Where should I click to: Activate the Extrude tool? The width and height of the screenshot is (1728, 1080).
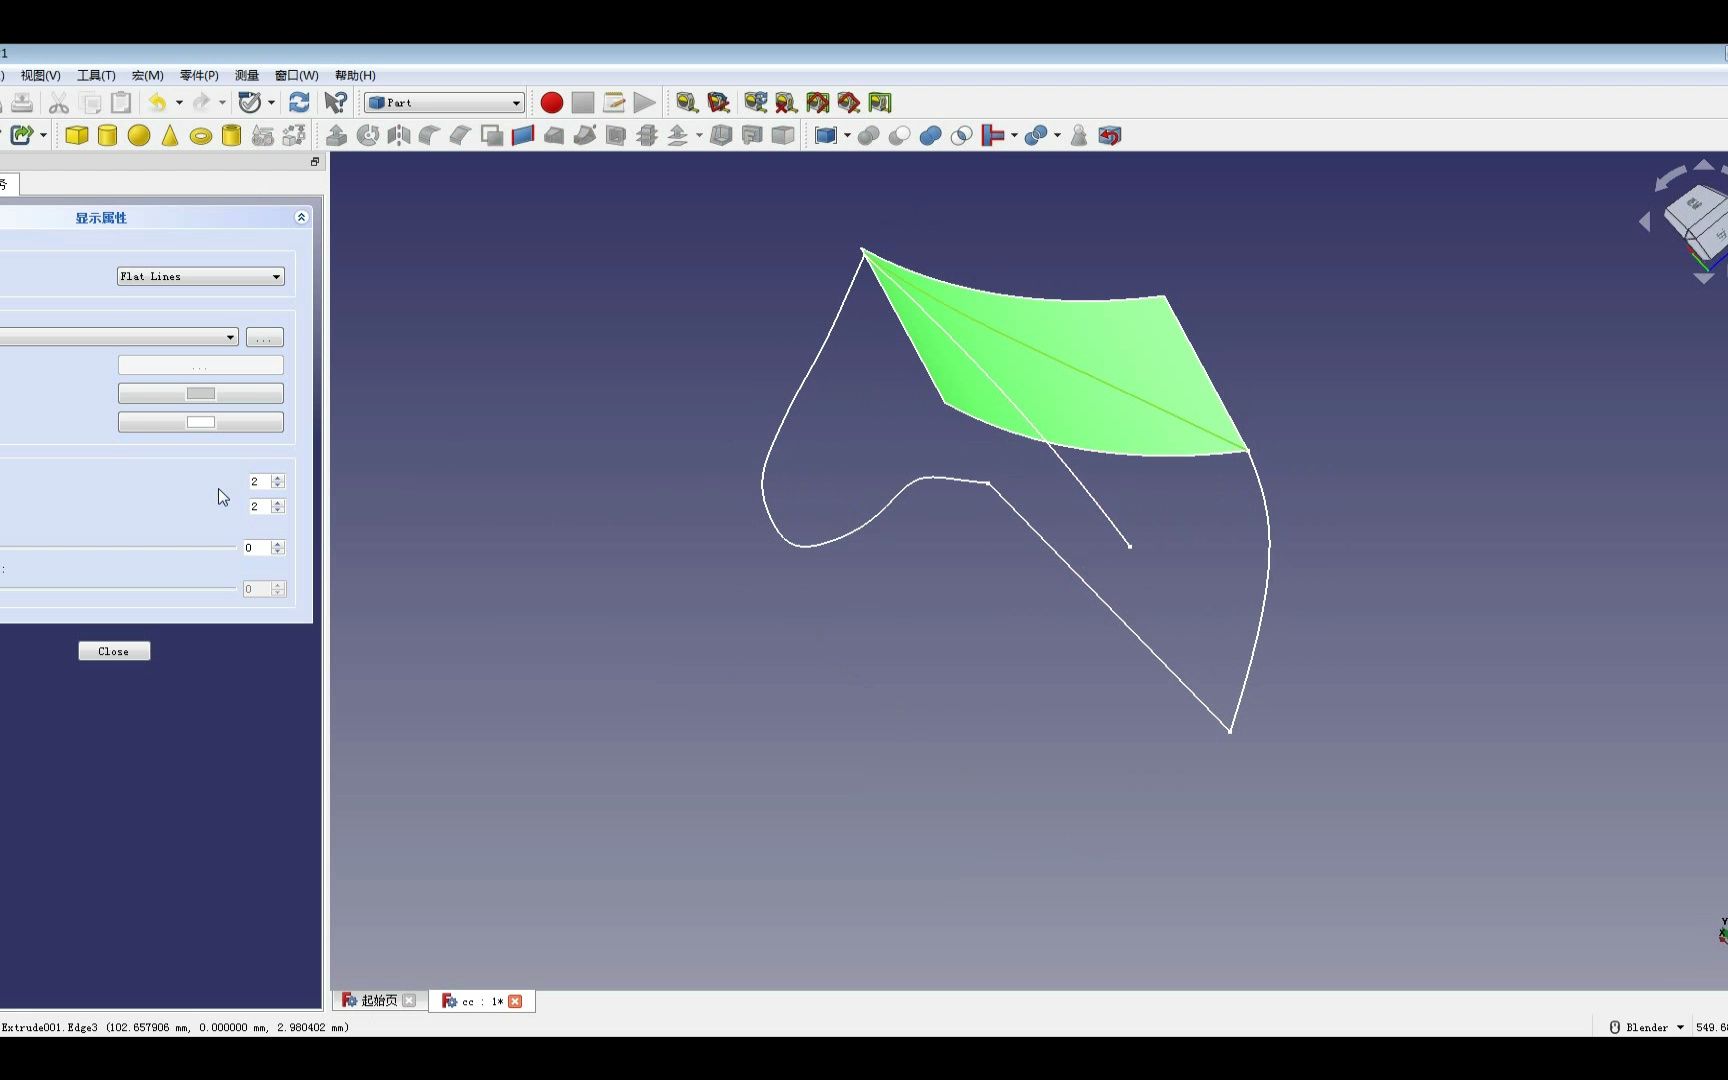(x=337, y=135)
